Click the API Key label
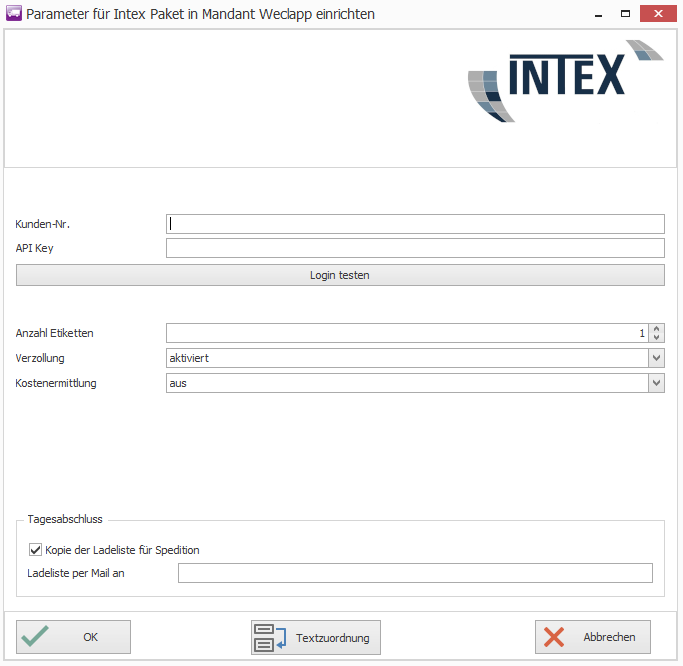The image size is (683, 666). [x=34, y=248]
